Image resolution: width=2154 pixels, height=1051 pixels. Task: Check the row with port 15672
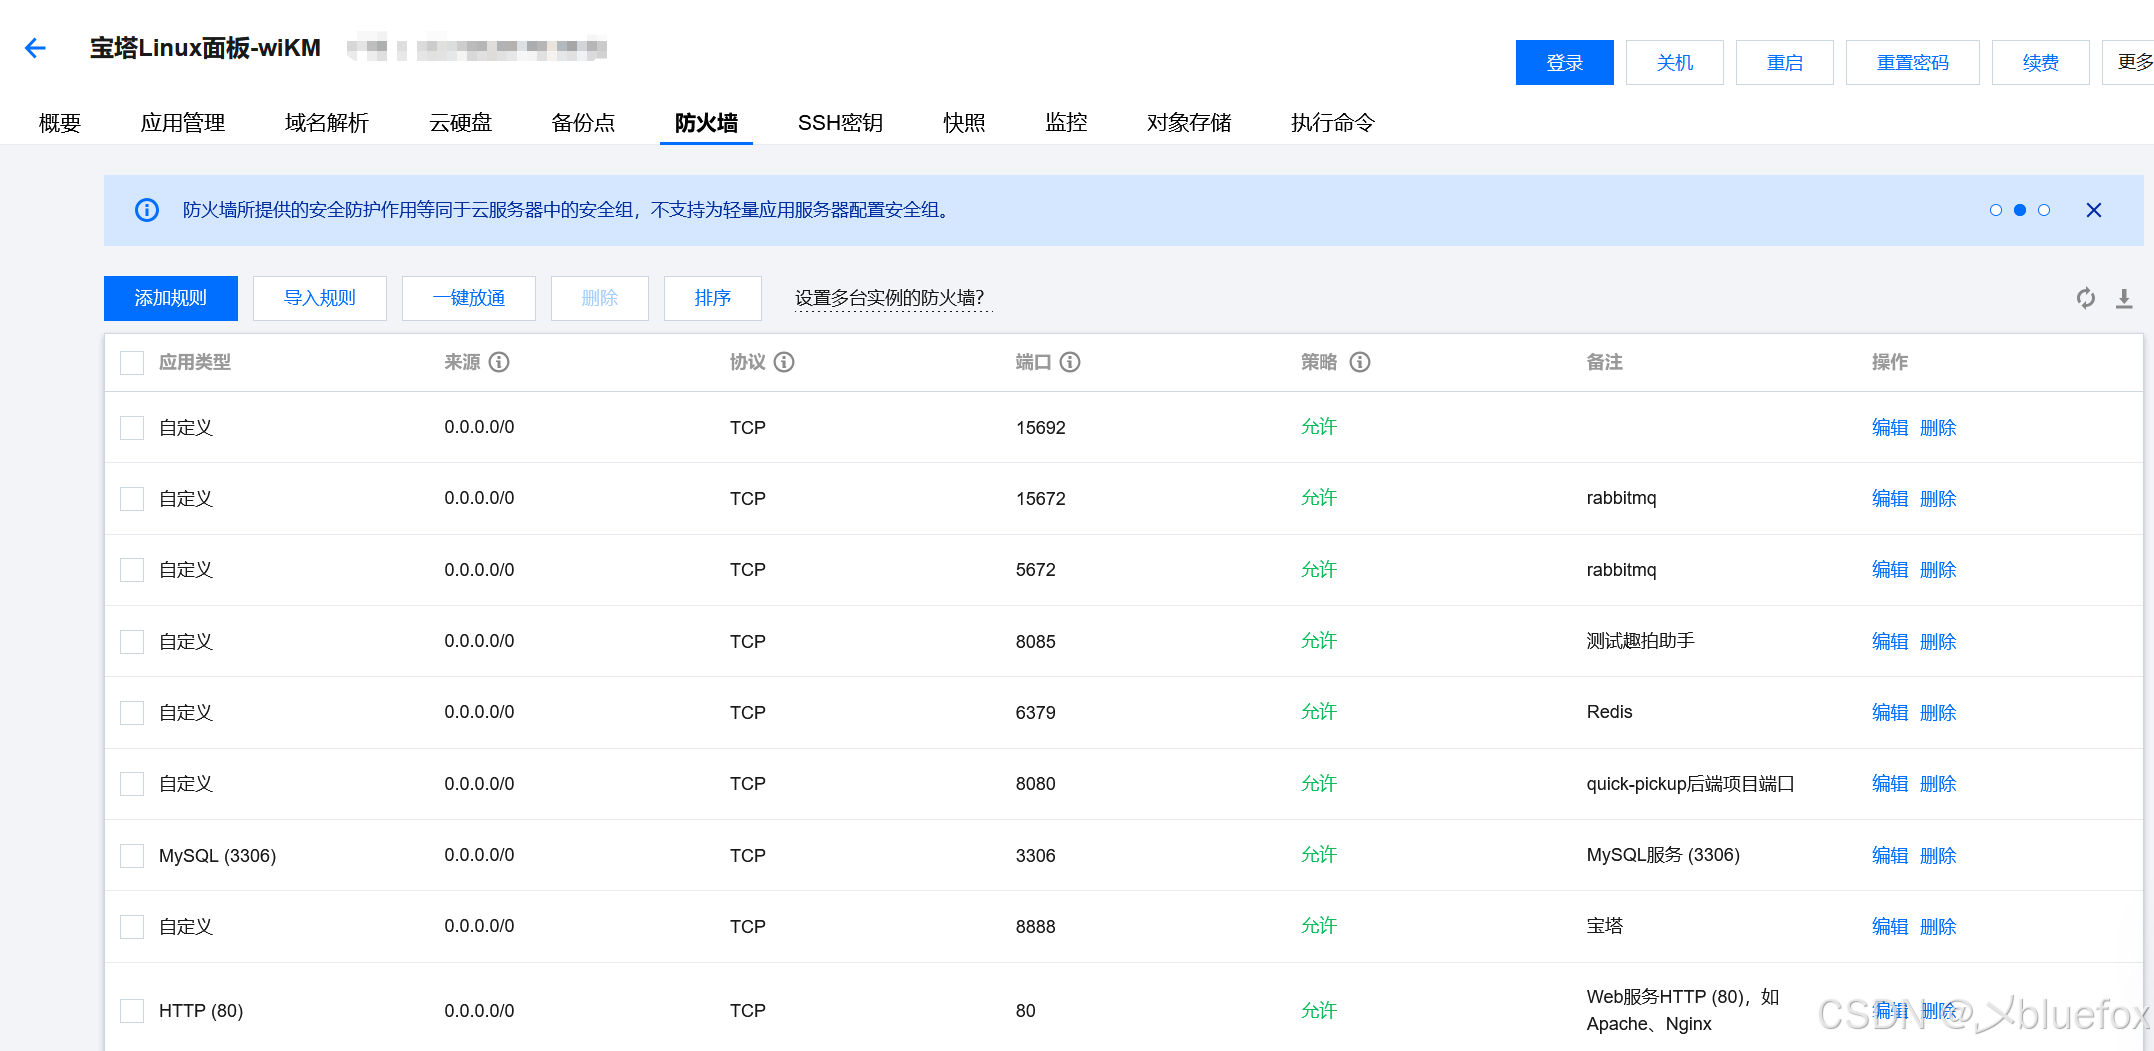pos(132,499)
